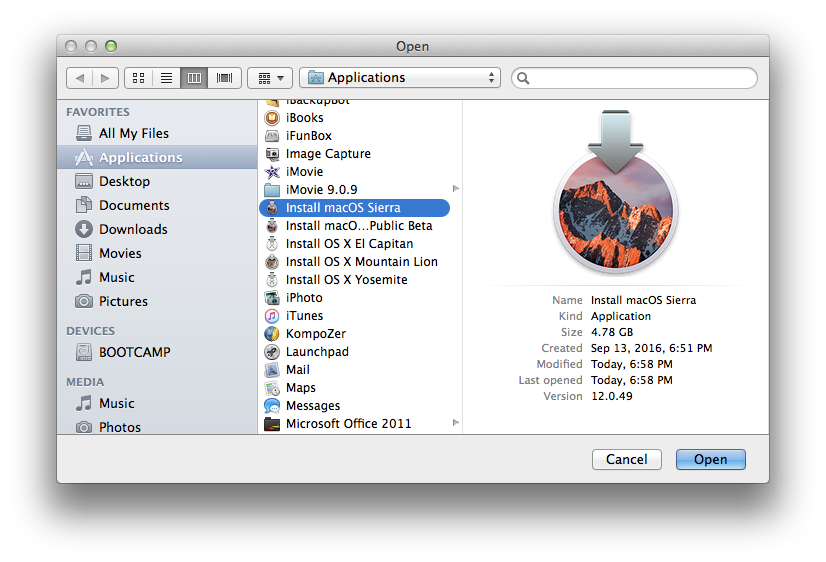Image resolution: width=826 pixels, height=562 pixels.
Task: Click the iFunBox app icon
Action: [272, 136]
